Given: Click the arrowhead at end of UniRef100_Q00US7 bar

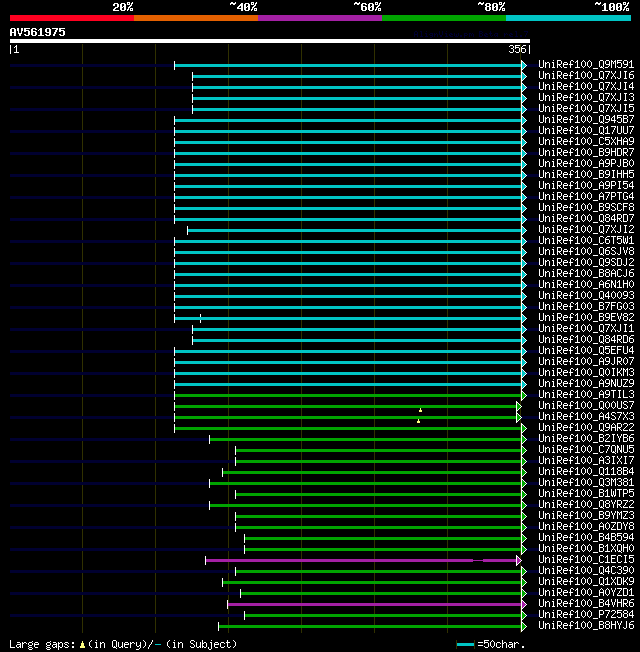Looking at the screenshot, I should click(519, 406).
